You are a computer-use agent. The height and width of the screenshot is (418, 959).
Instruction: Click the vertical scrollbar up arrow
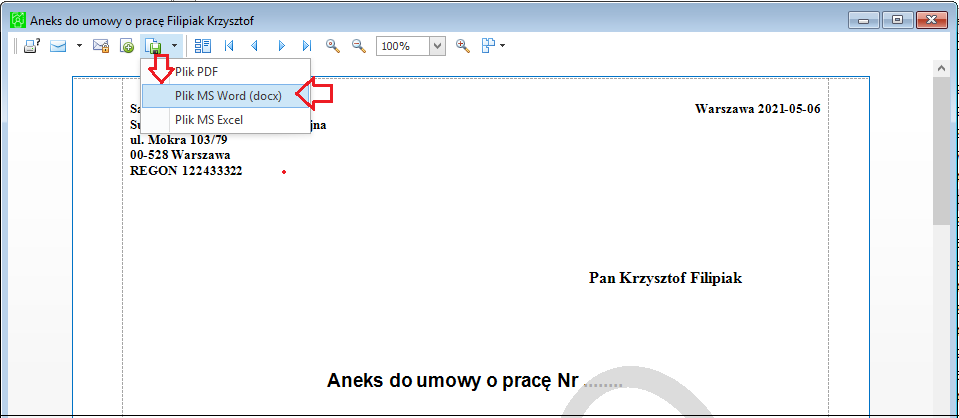click(x=942, y=69)
